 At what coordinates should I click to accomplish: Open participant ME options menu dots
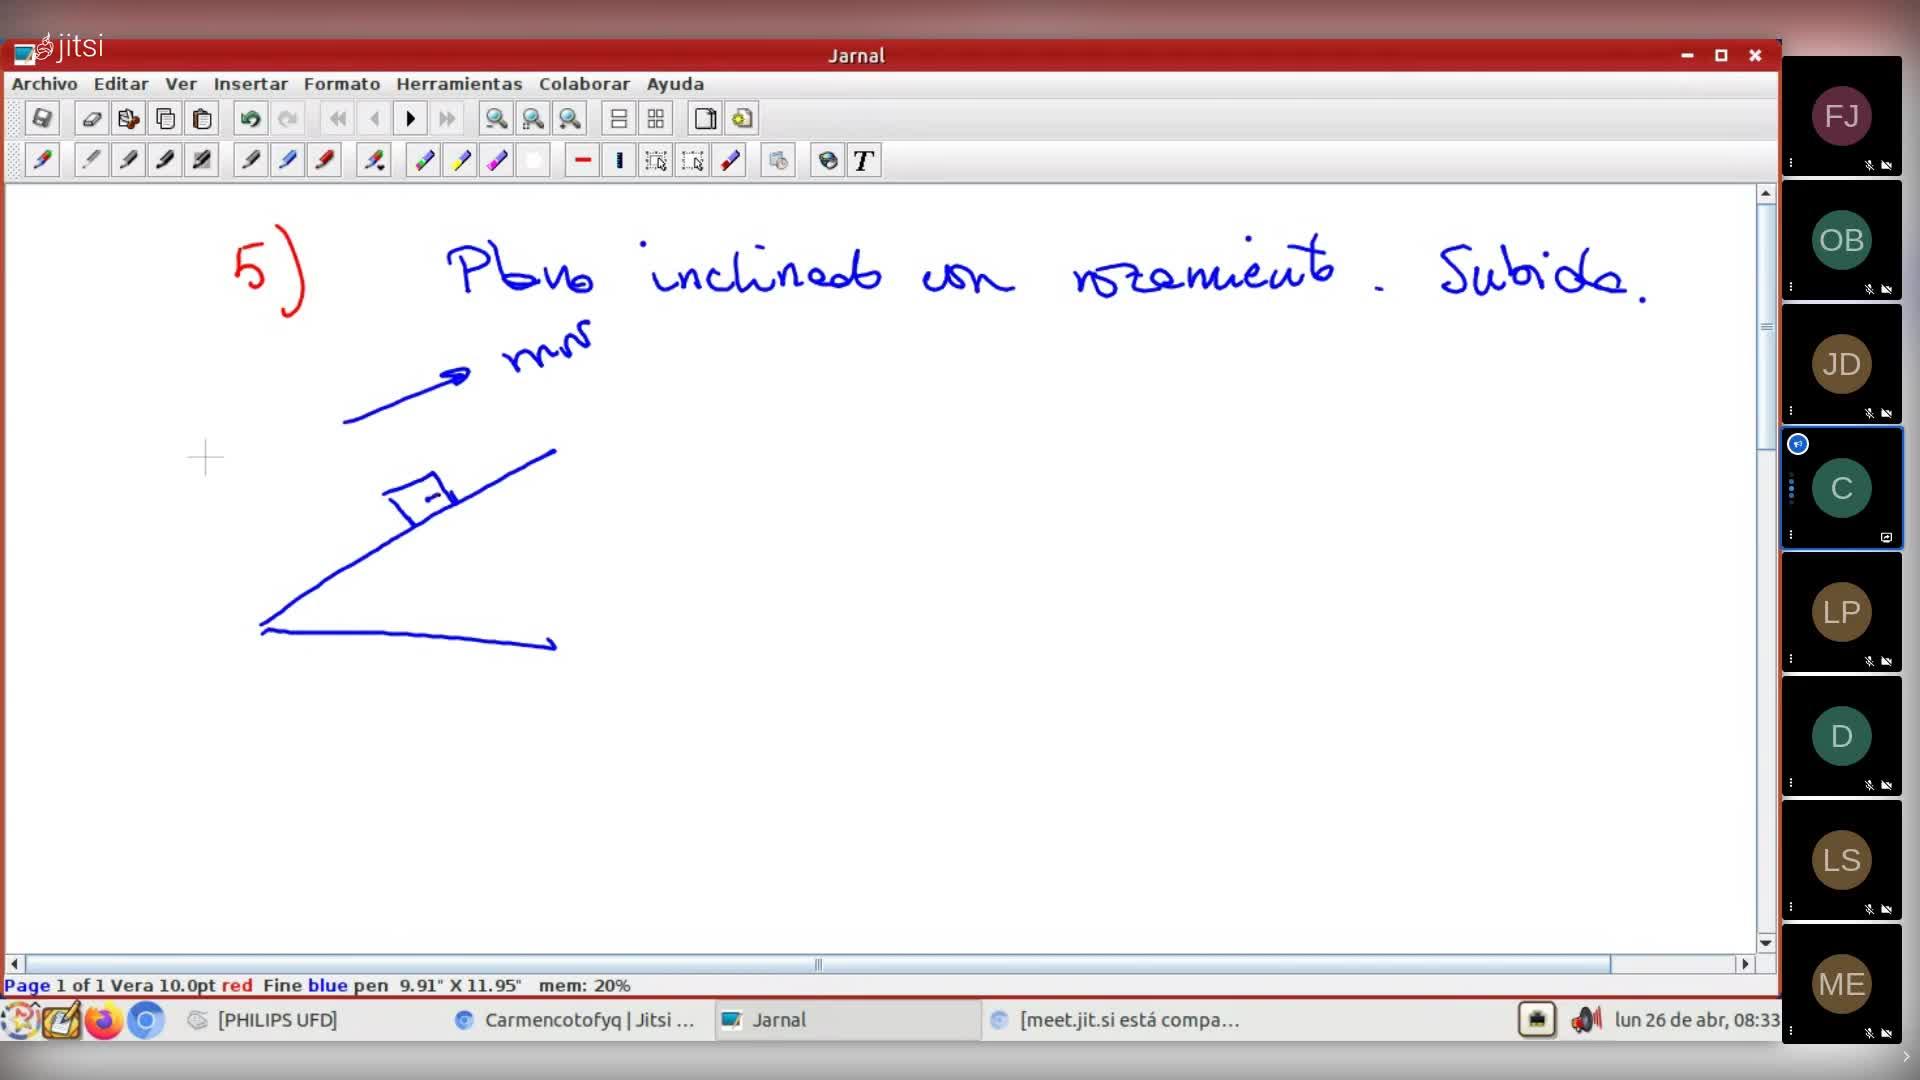1791,1030
